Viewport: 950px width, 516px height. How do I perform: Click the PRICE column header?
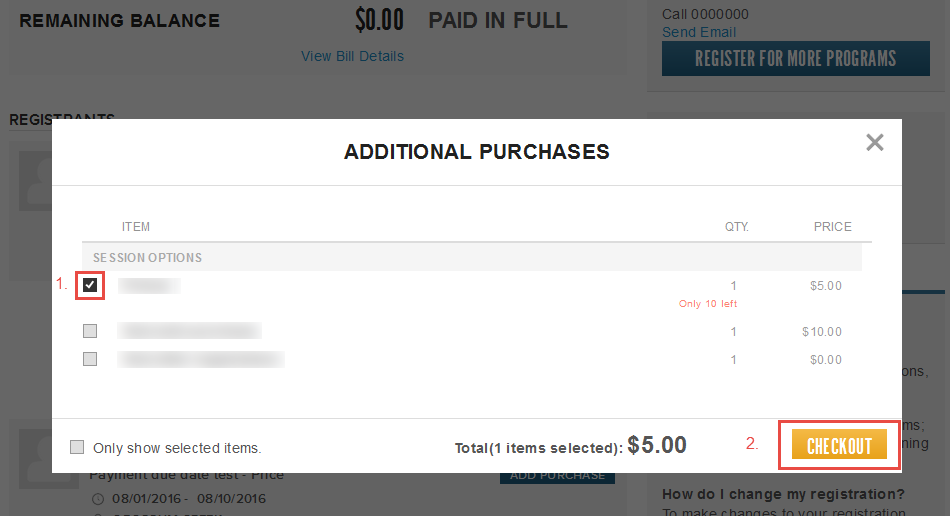tap(832, 227)
